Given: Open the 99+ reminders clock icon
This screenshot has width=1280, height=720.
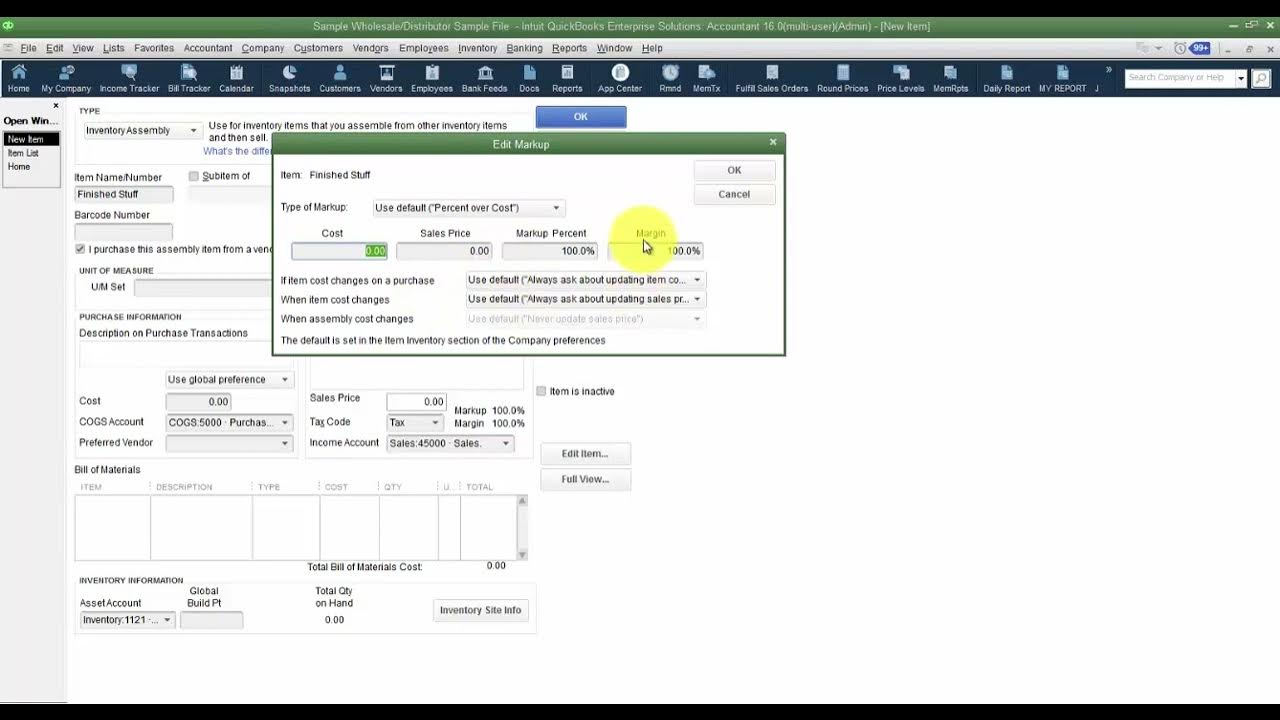Looking at the screenshot, I should (x=1192, y=48).
